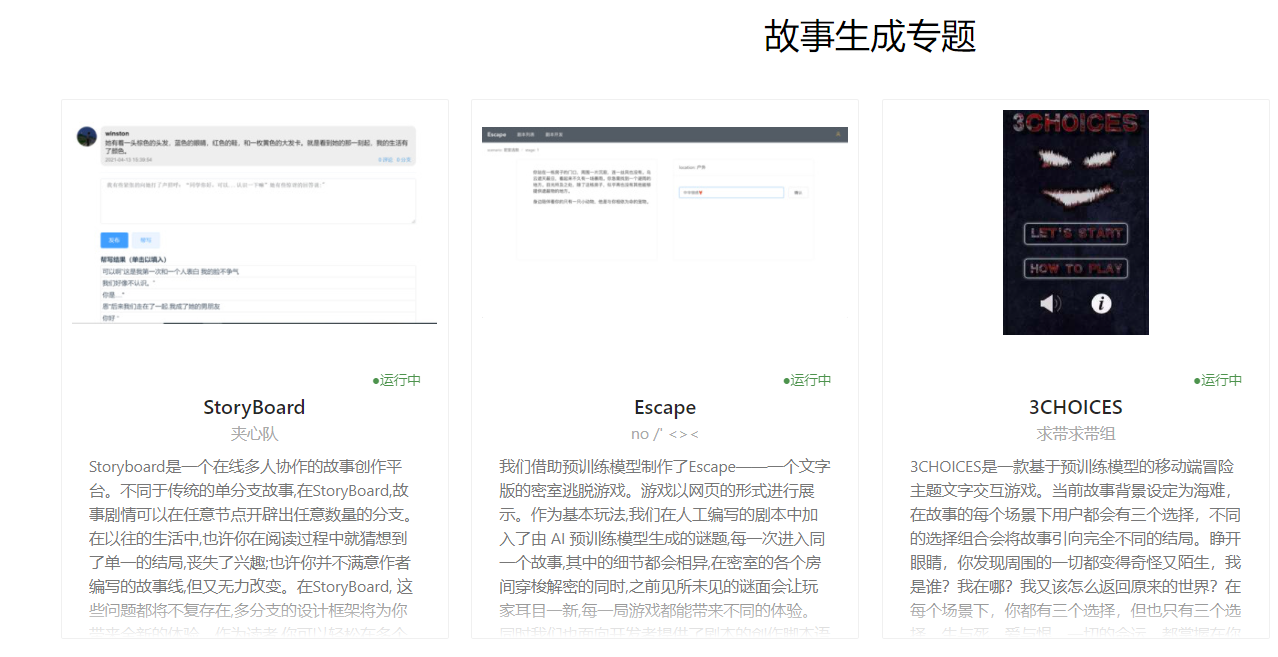Click the 故事生成专题 page heading

869,36
